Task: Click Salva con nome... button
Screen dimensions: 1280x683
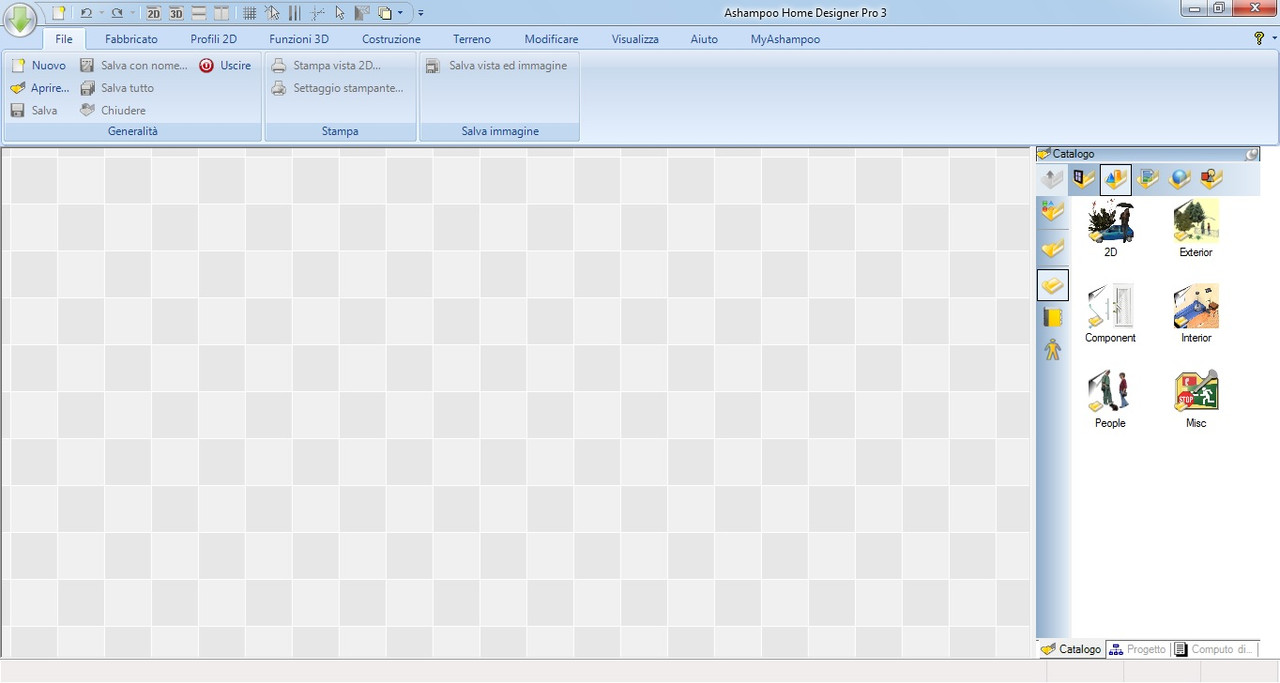Action: click(x=133, y=65)
